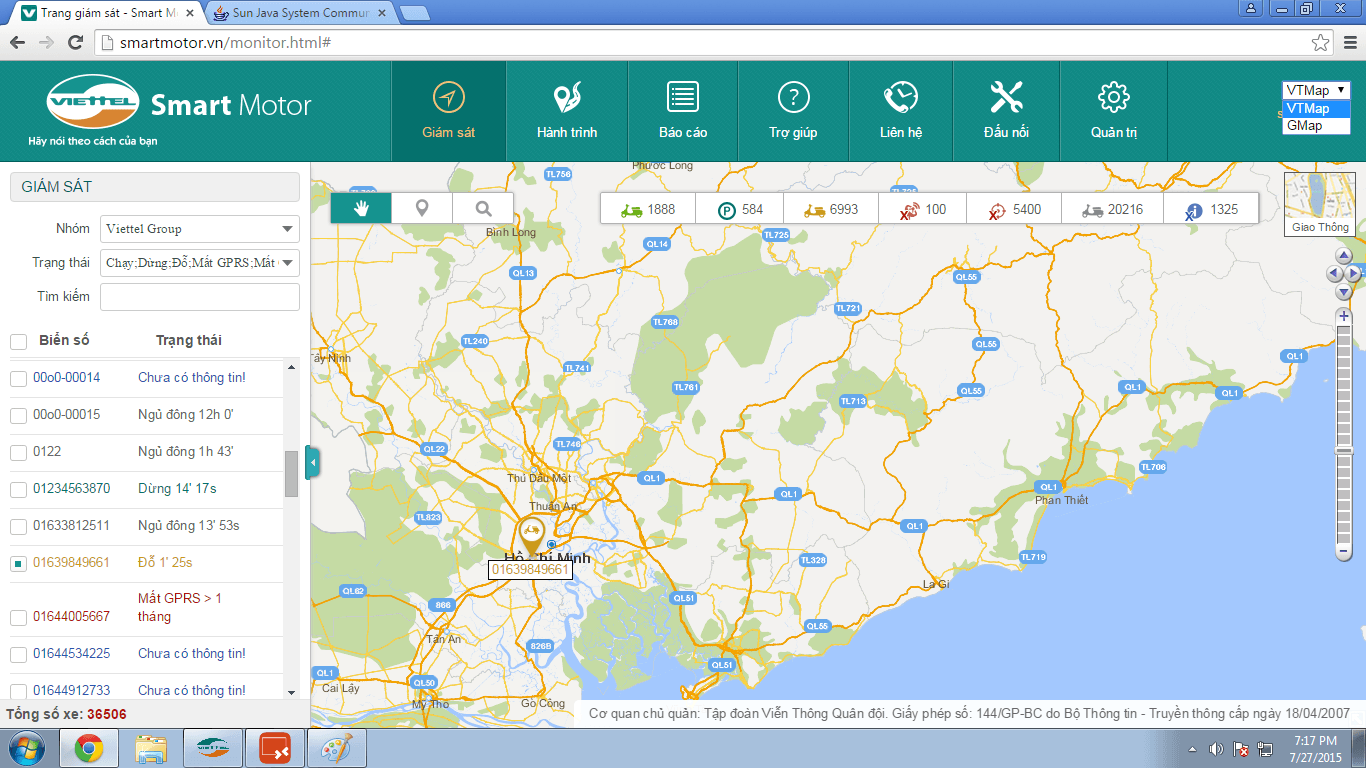Toggle the select-all checkbox beside Biển số
This screenshot has width=1366, height=768.
18,342
